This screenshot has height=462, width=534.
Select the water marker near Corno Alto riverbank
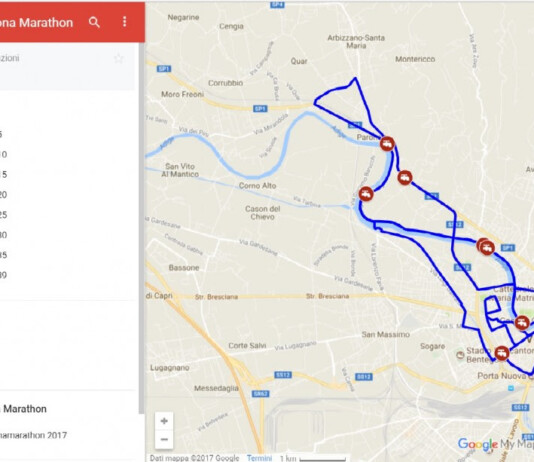point(366,194)
